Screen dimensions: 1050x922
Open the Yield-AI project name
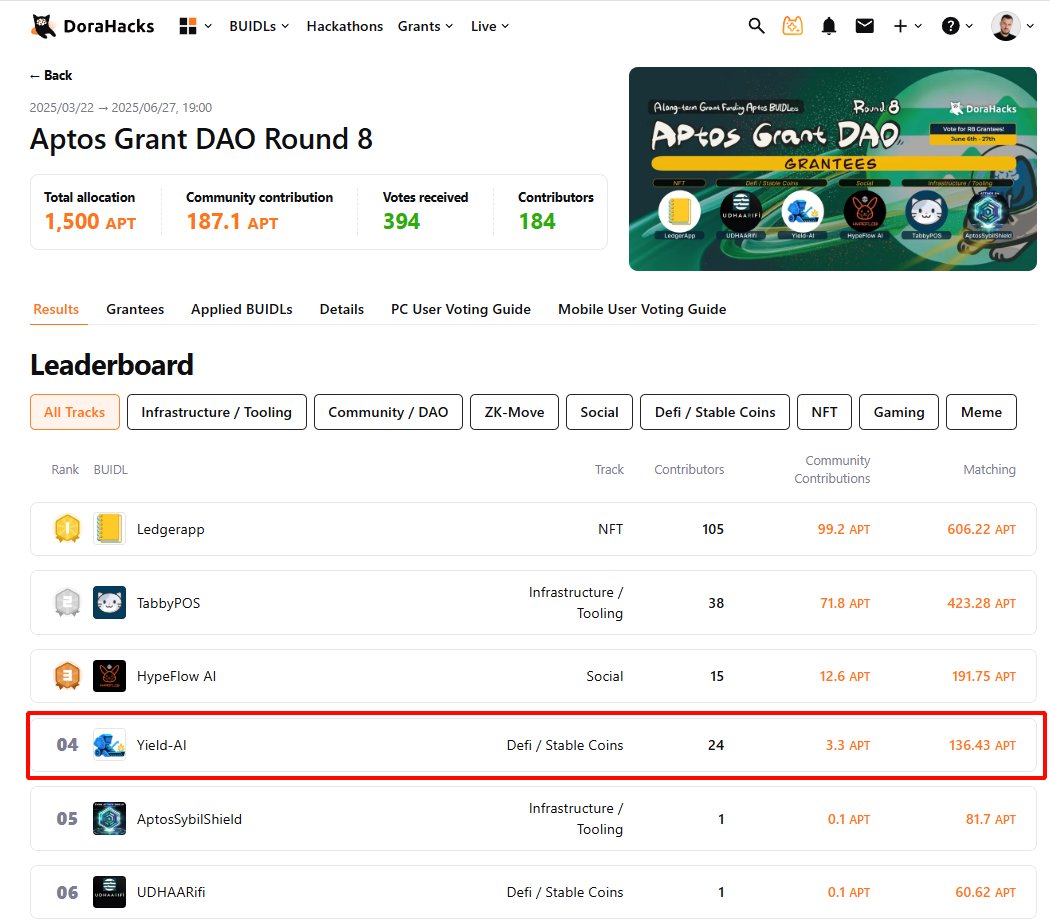(161, 745)
